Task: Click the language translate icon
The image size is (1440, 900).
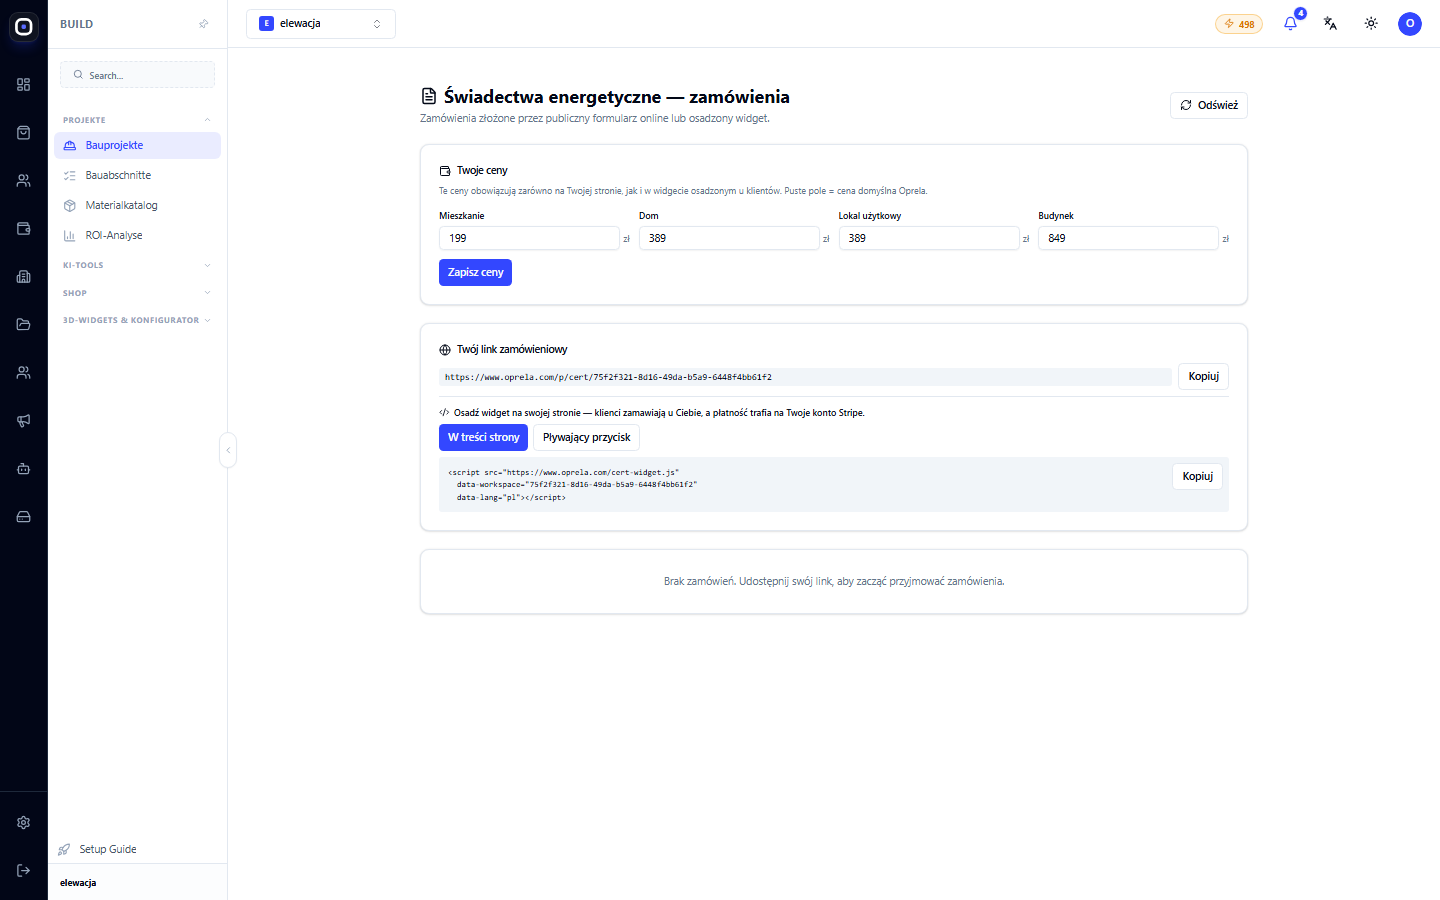Action: (1330, 24)
